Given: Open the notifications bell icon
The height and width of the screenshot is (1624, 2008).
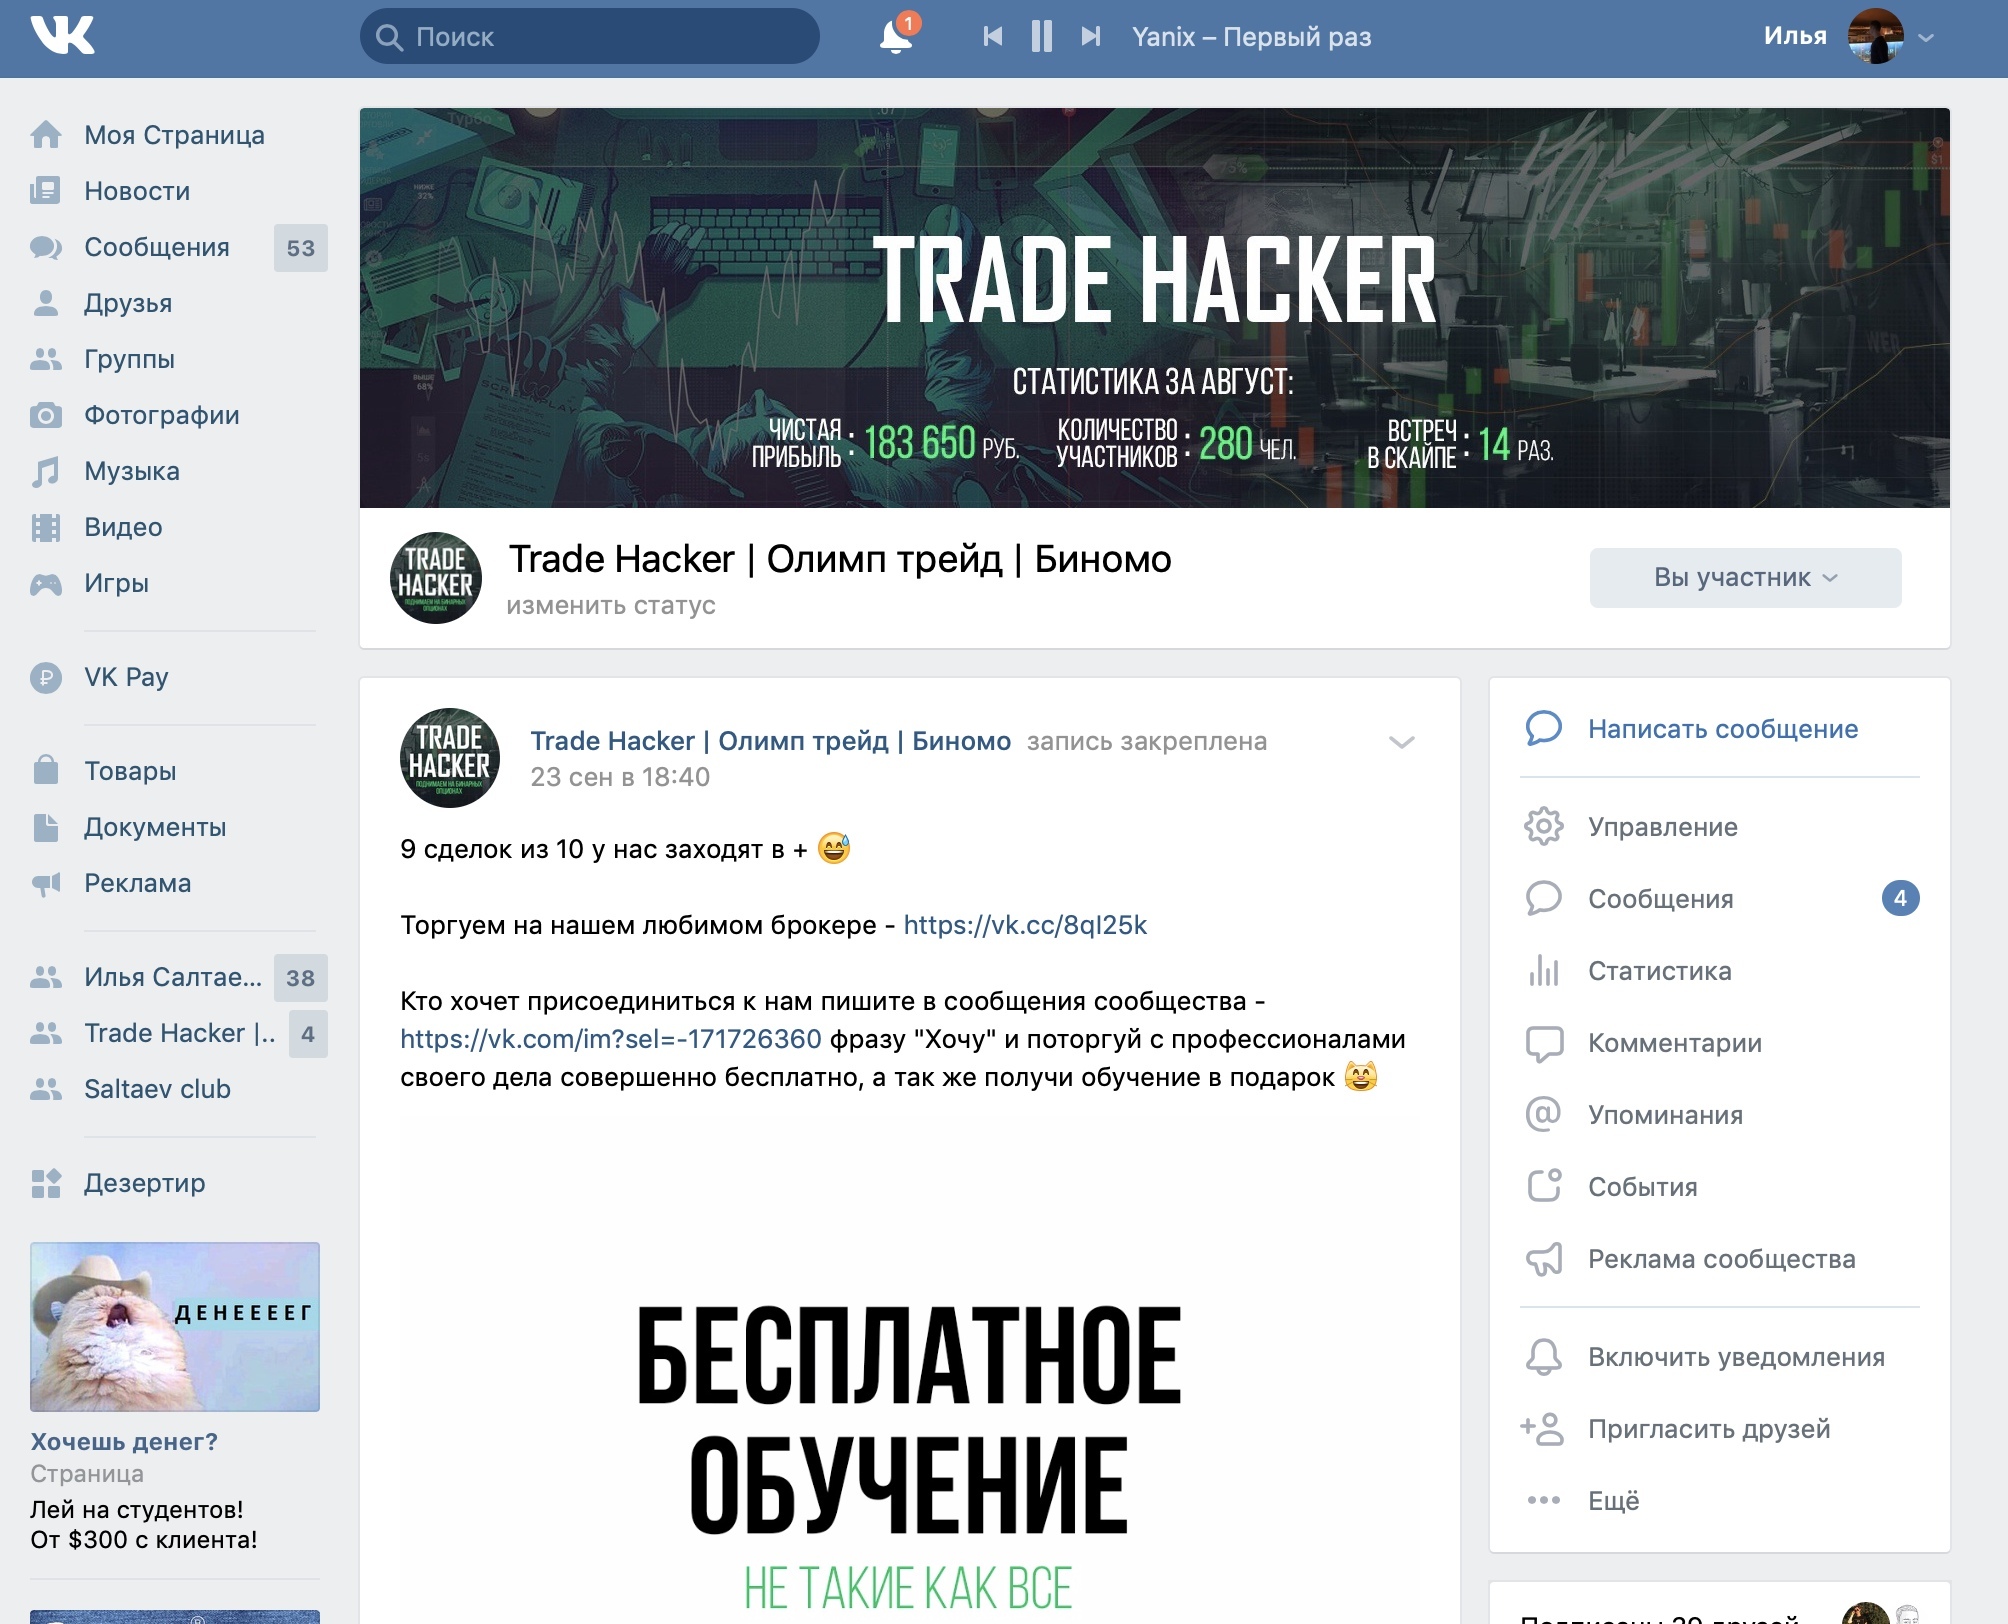Looking at the screenshot, I should point(896,36).
